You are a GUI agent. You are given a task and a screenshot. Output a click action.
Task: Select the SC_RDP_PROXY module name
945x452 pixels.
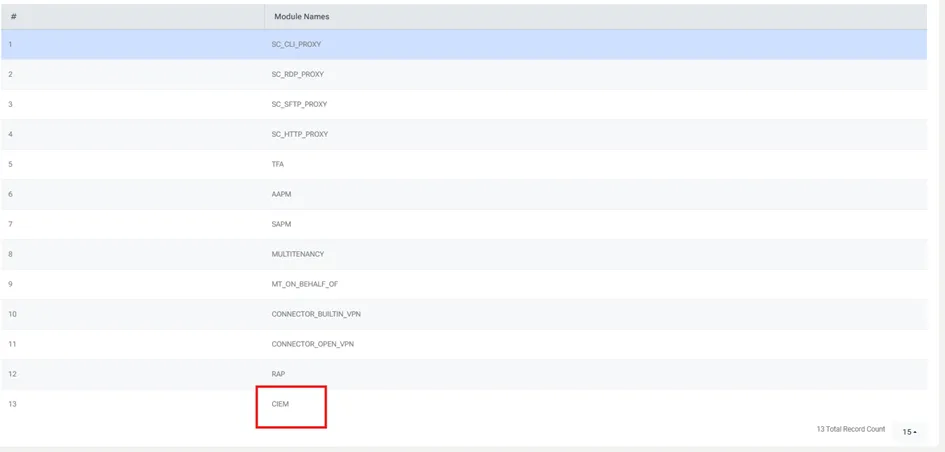click(x=298, y=74)
